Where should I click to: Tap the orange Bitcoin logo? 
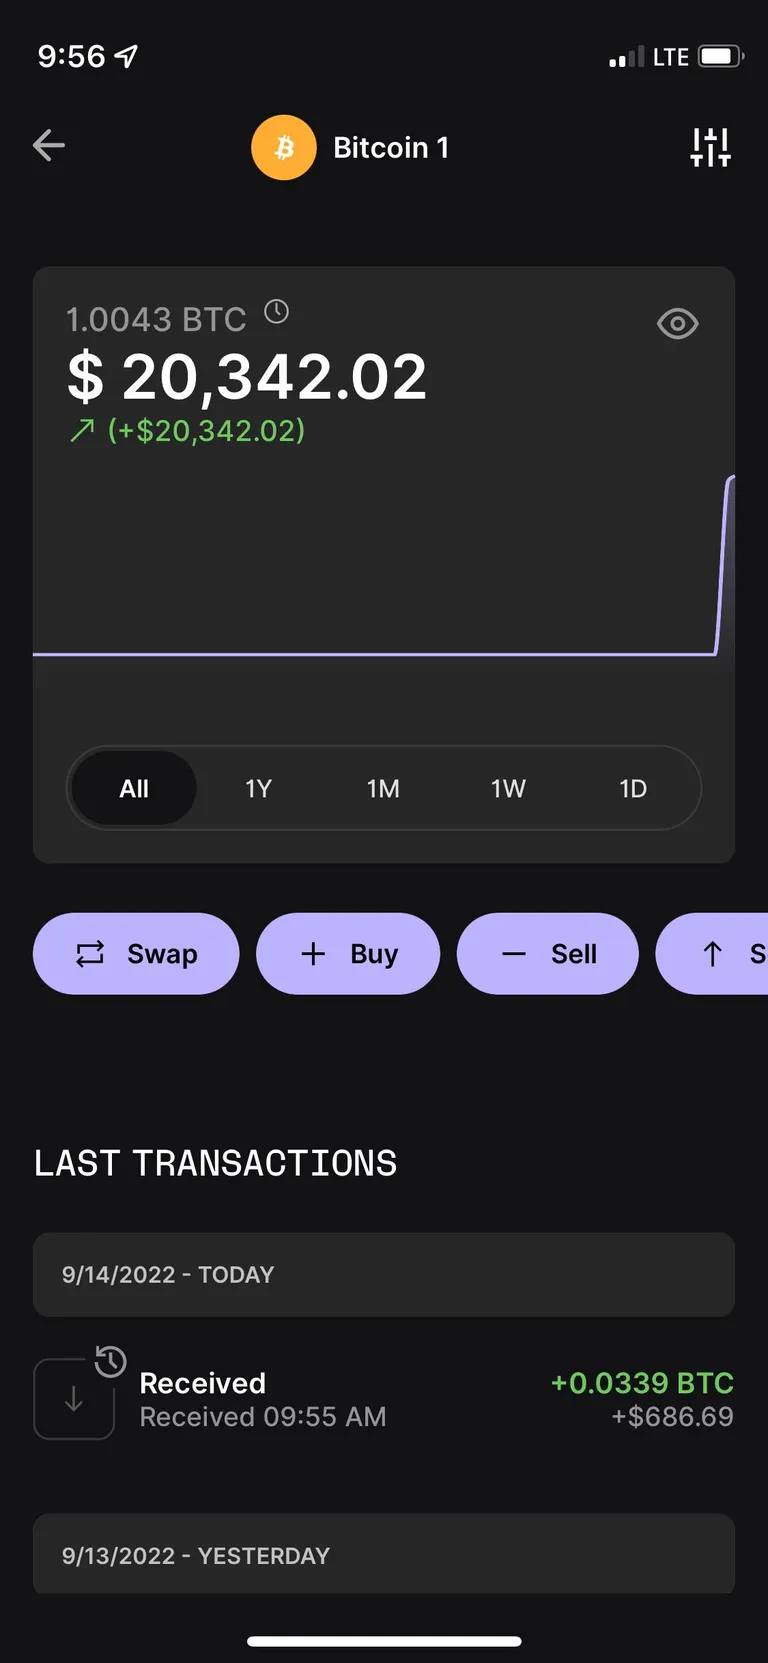(x=284, y=148)
